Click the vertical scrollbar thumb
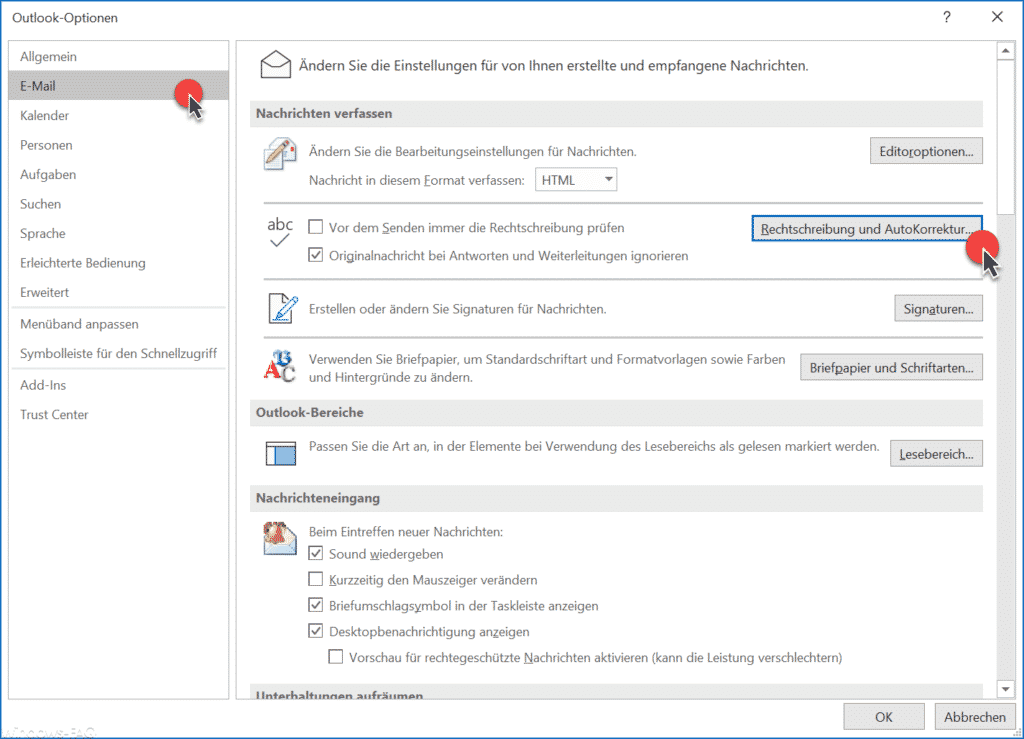Viewport: 1024px width, 739px height. click(1006, 137)
